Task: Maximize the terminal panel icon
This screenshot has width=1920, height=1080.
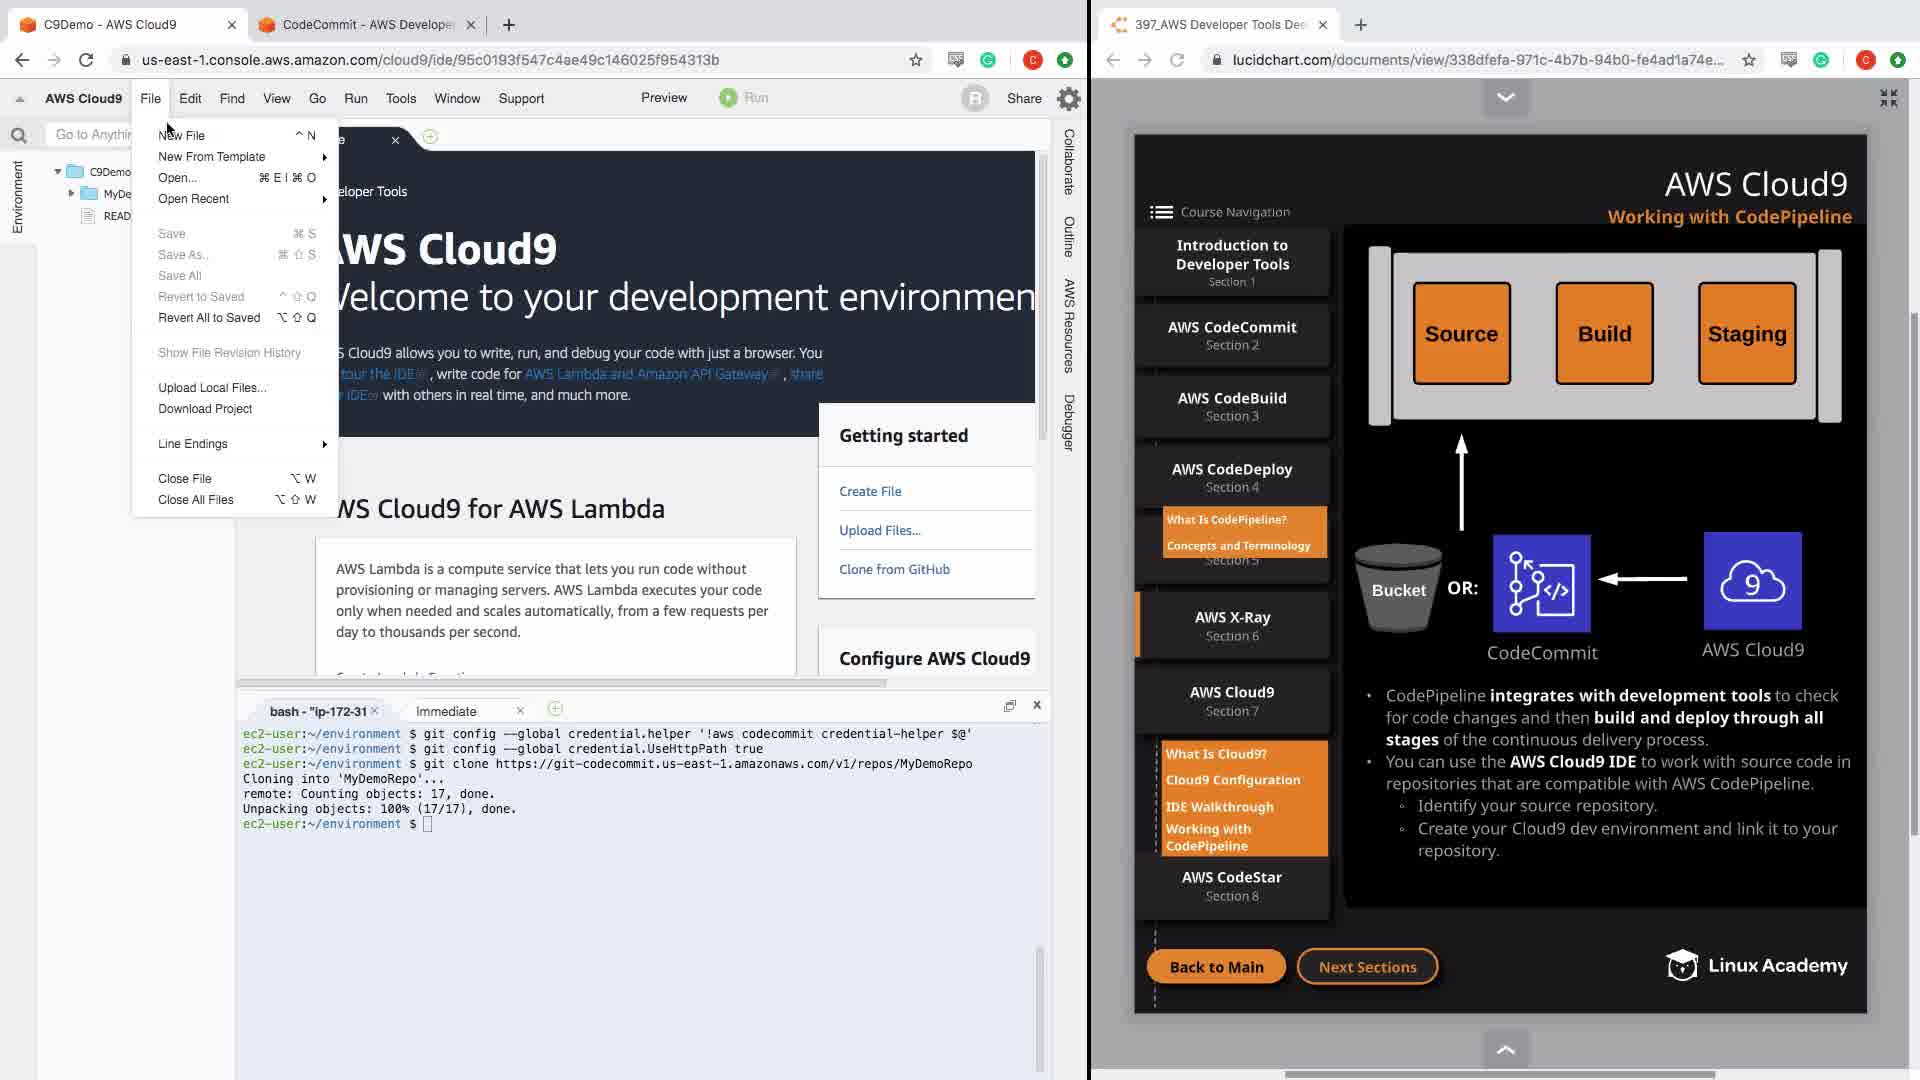Action: tap(1009, 706)
